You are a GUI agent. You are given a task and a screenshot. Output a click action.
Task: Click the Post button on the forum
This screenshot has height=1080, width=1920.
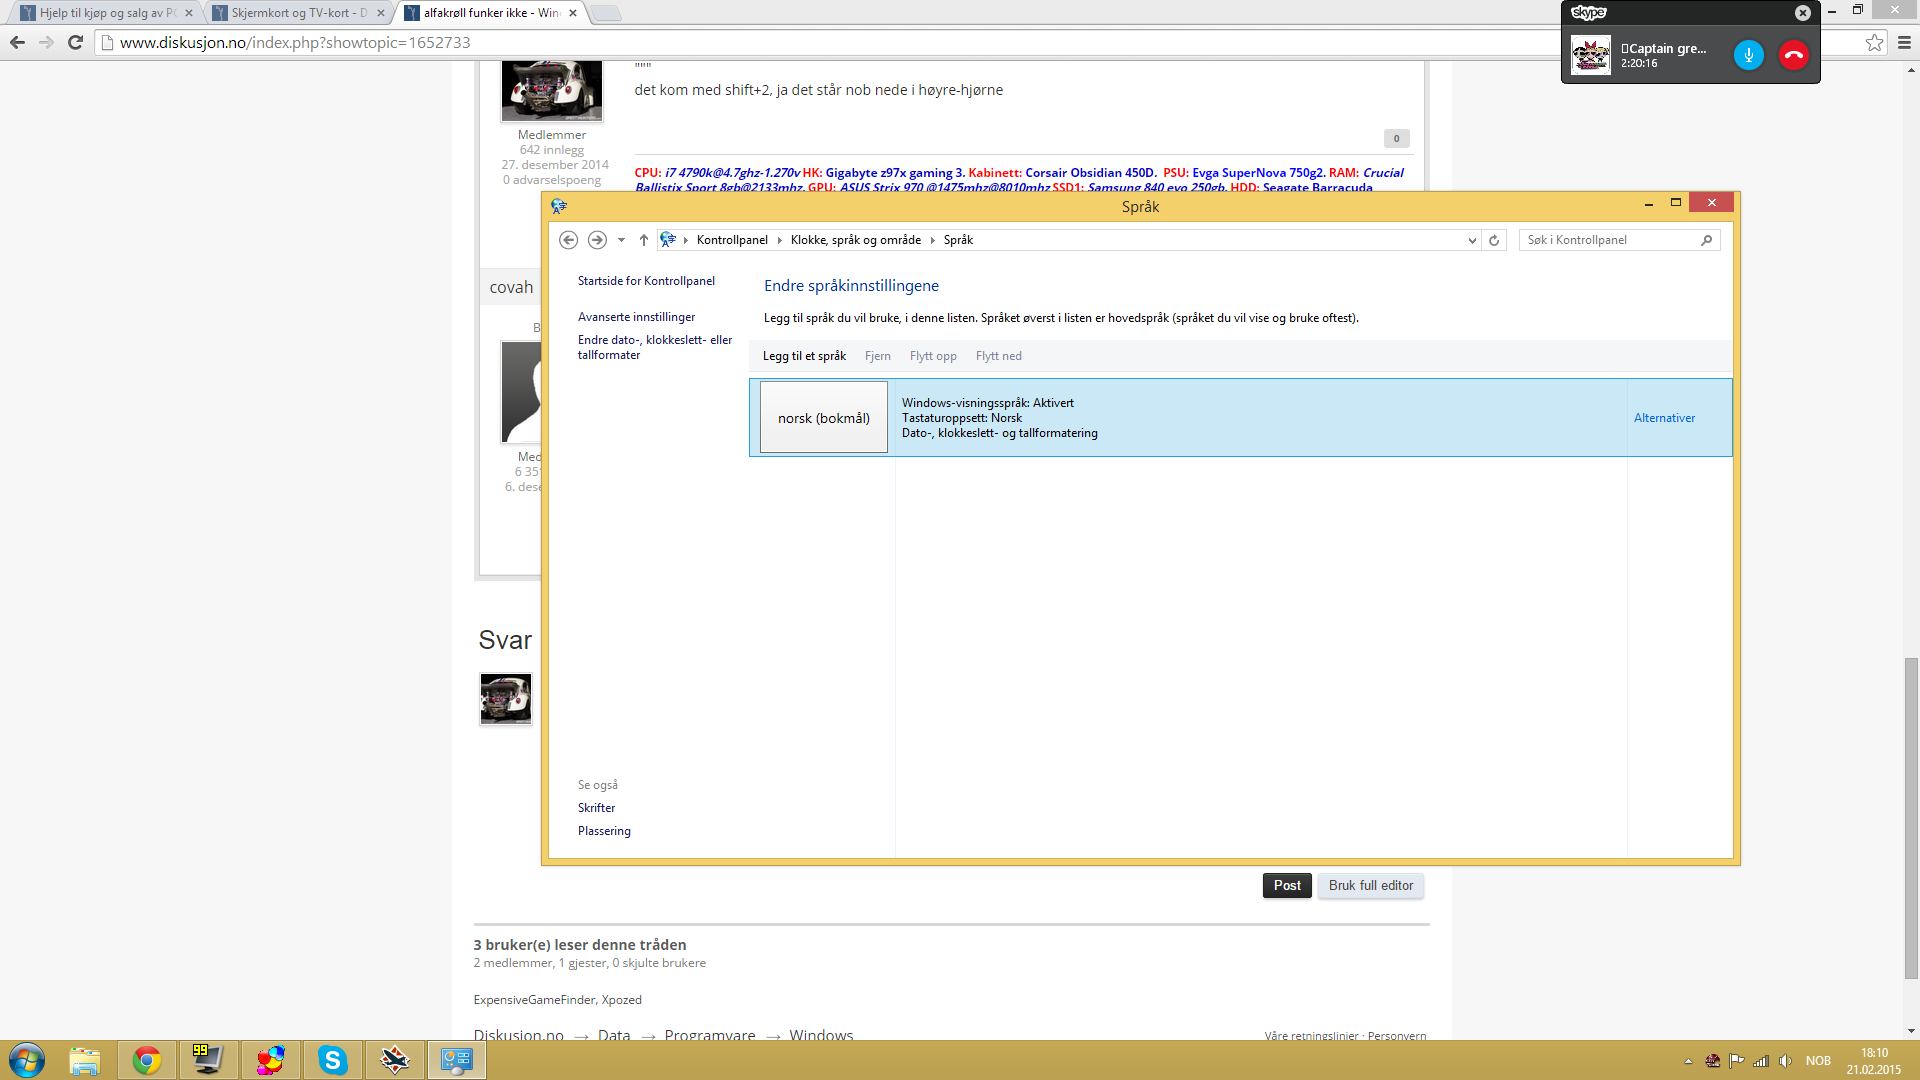pyautogui.click(x=1287, y=885)
